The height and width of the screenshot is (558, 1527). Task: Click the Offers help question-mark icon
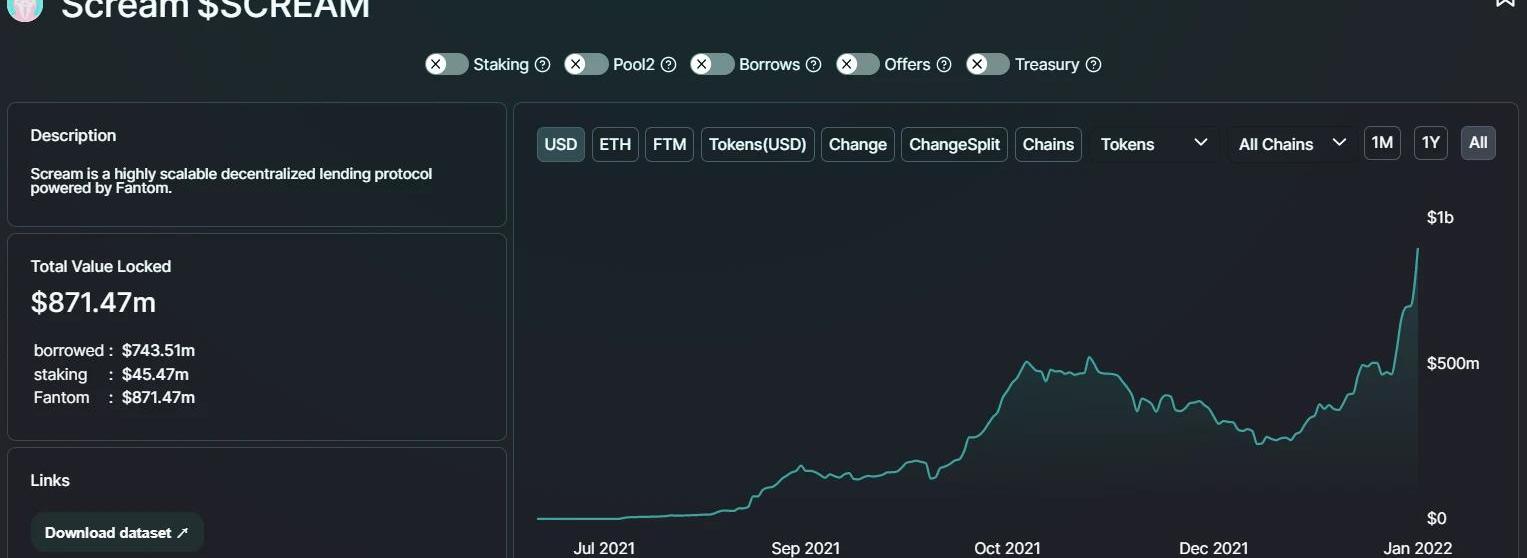click(944, 65)
